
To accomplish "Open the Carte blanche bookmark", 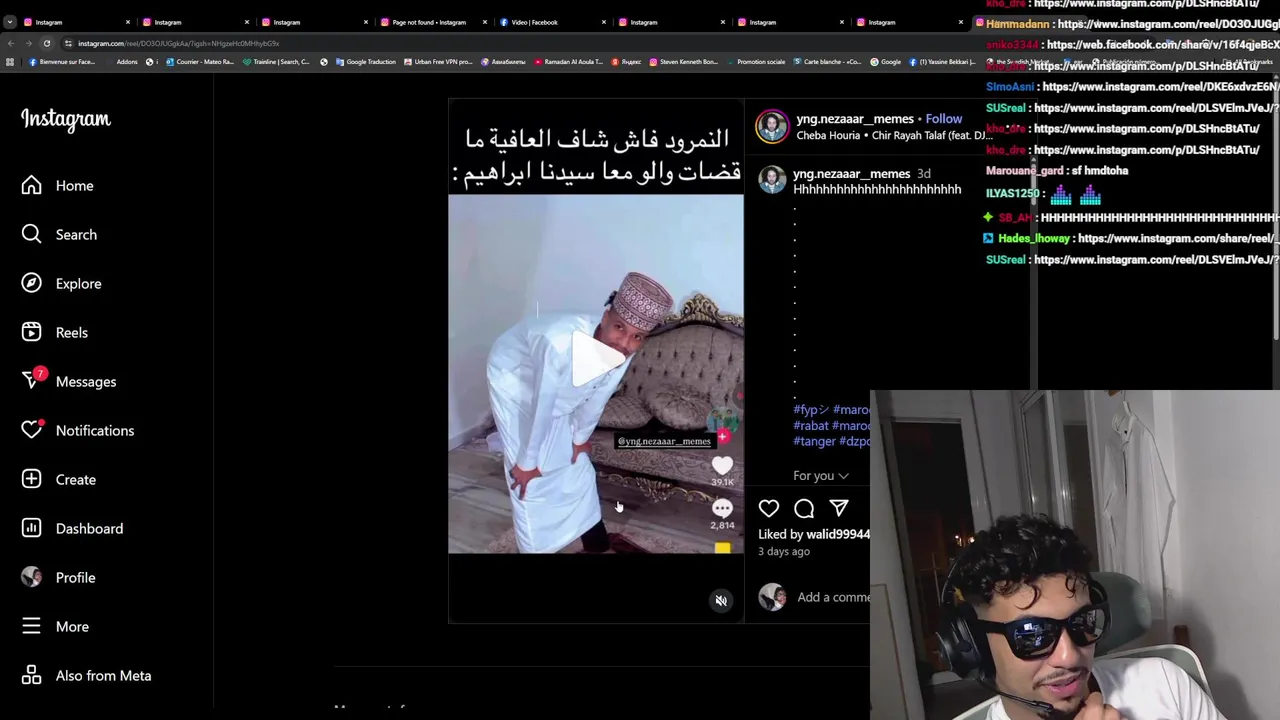I will click(x=828, y=62).
